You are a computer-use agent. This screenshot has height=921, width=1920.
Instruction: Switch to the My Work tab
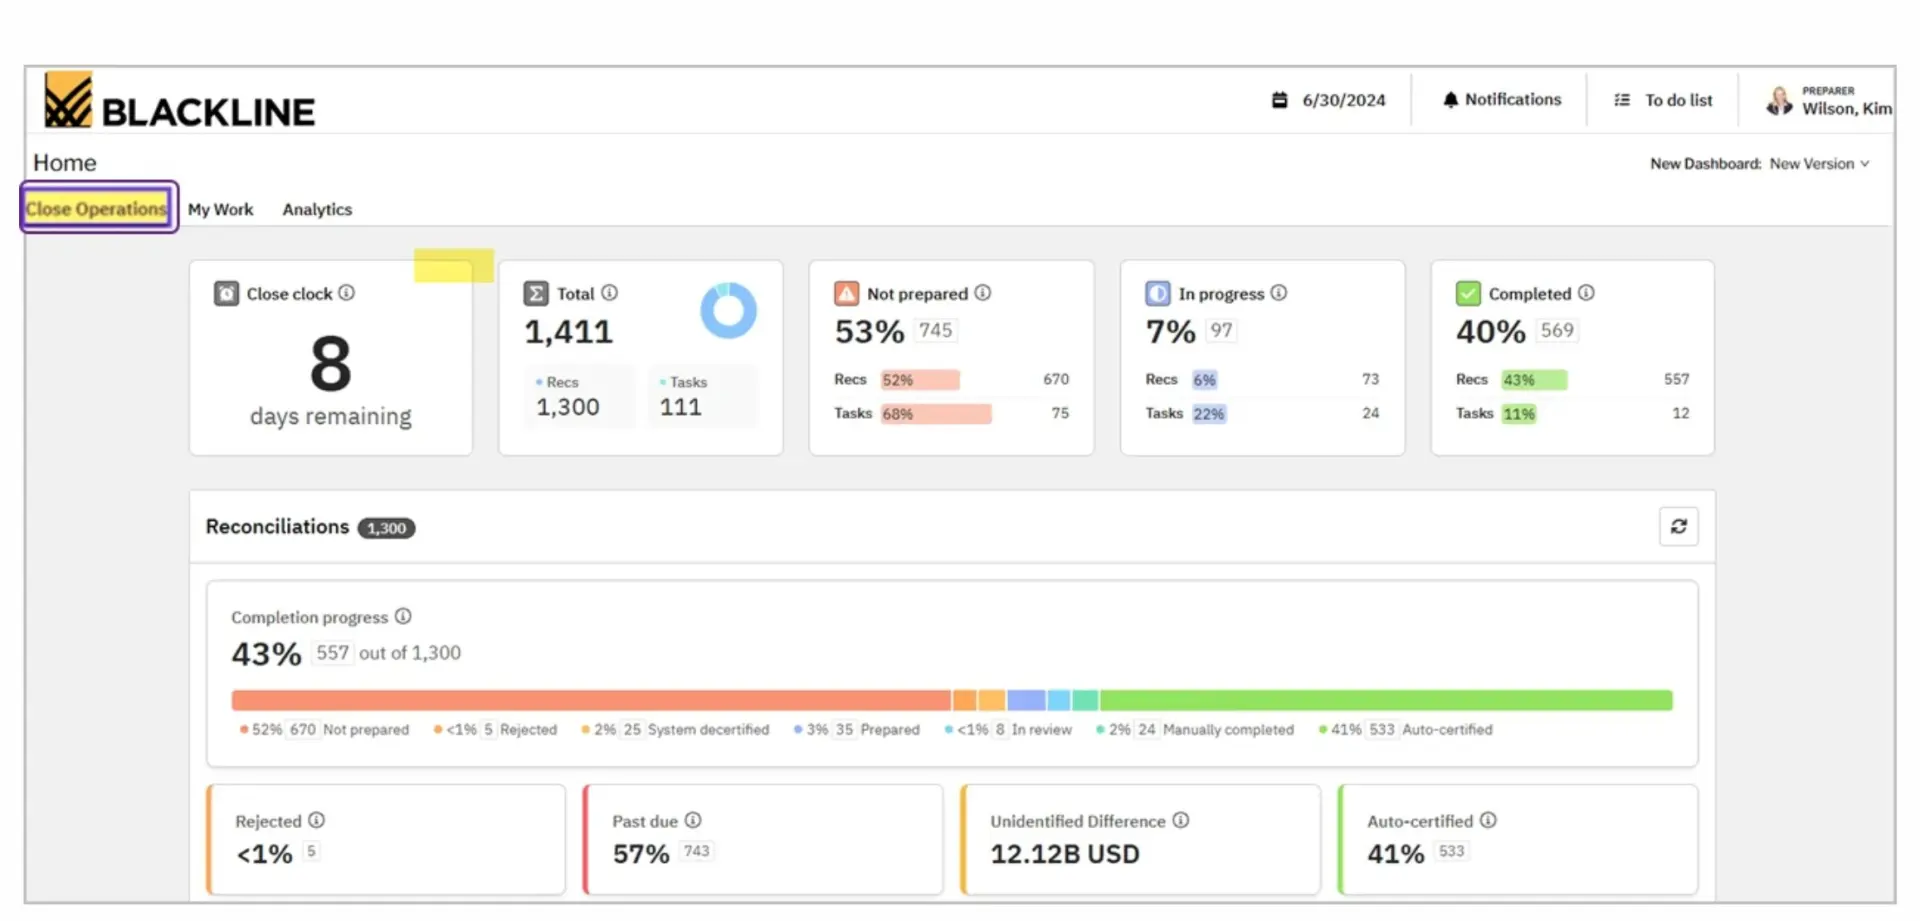(x=220, y=209)
